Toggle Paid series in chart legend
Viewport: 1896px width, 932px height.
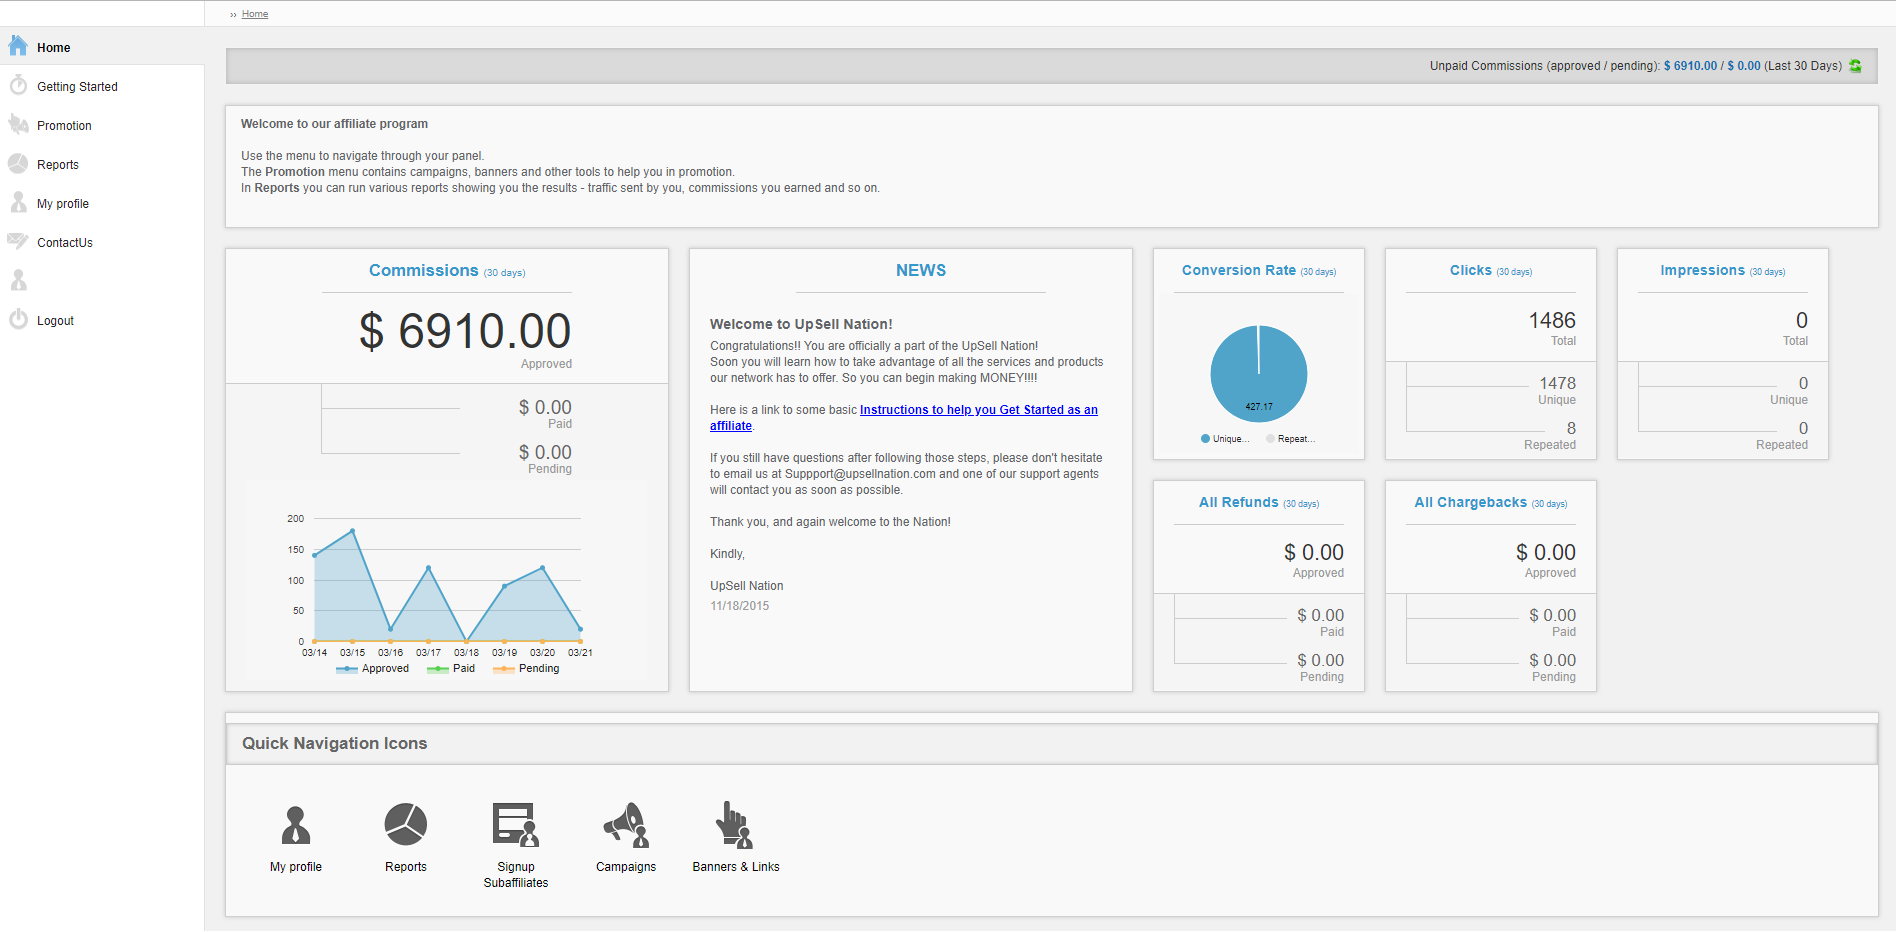(x=451, y=669)
